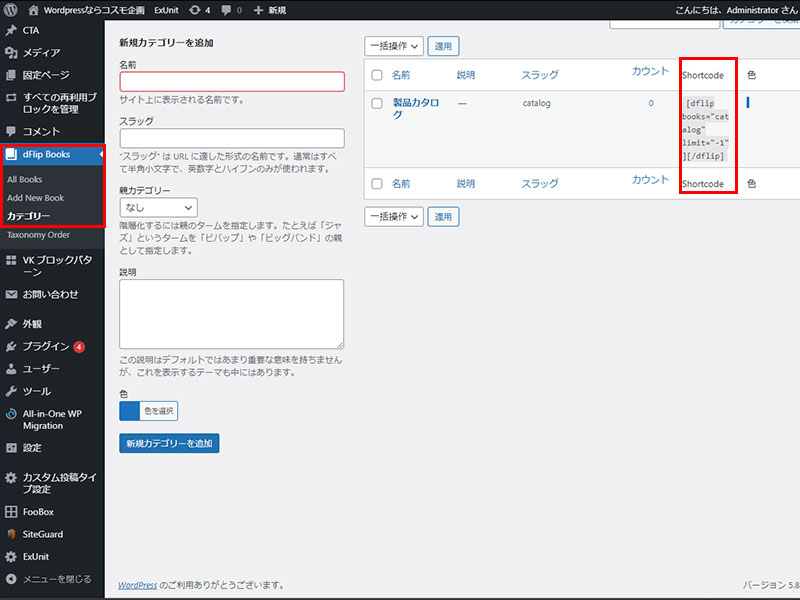Click the ツール wrench icon
The width and height of the screenshot is (800, 600).
(x=11, y=391)
